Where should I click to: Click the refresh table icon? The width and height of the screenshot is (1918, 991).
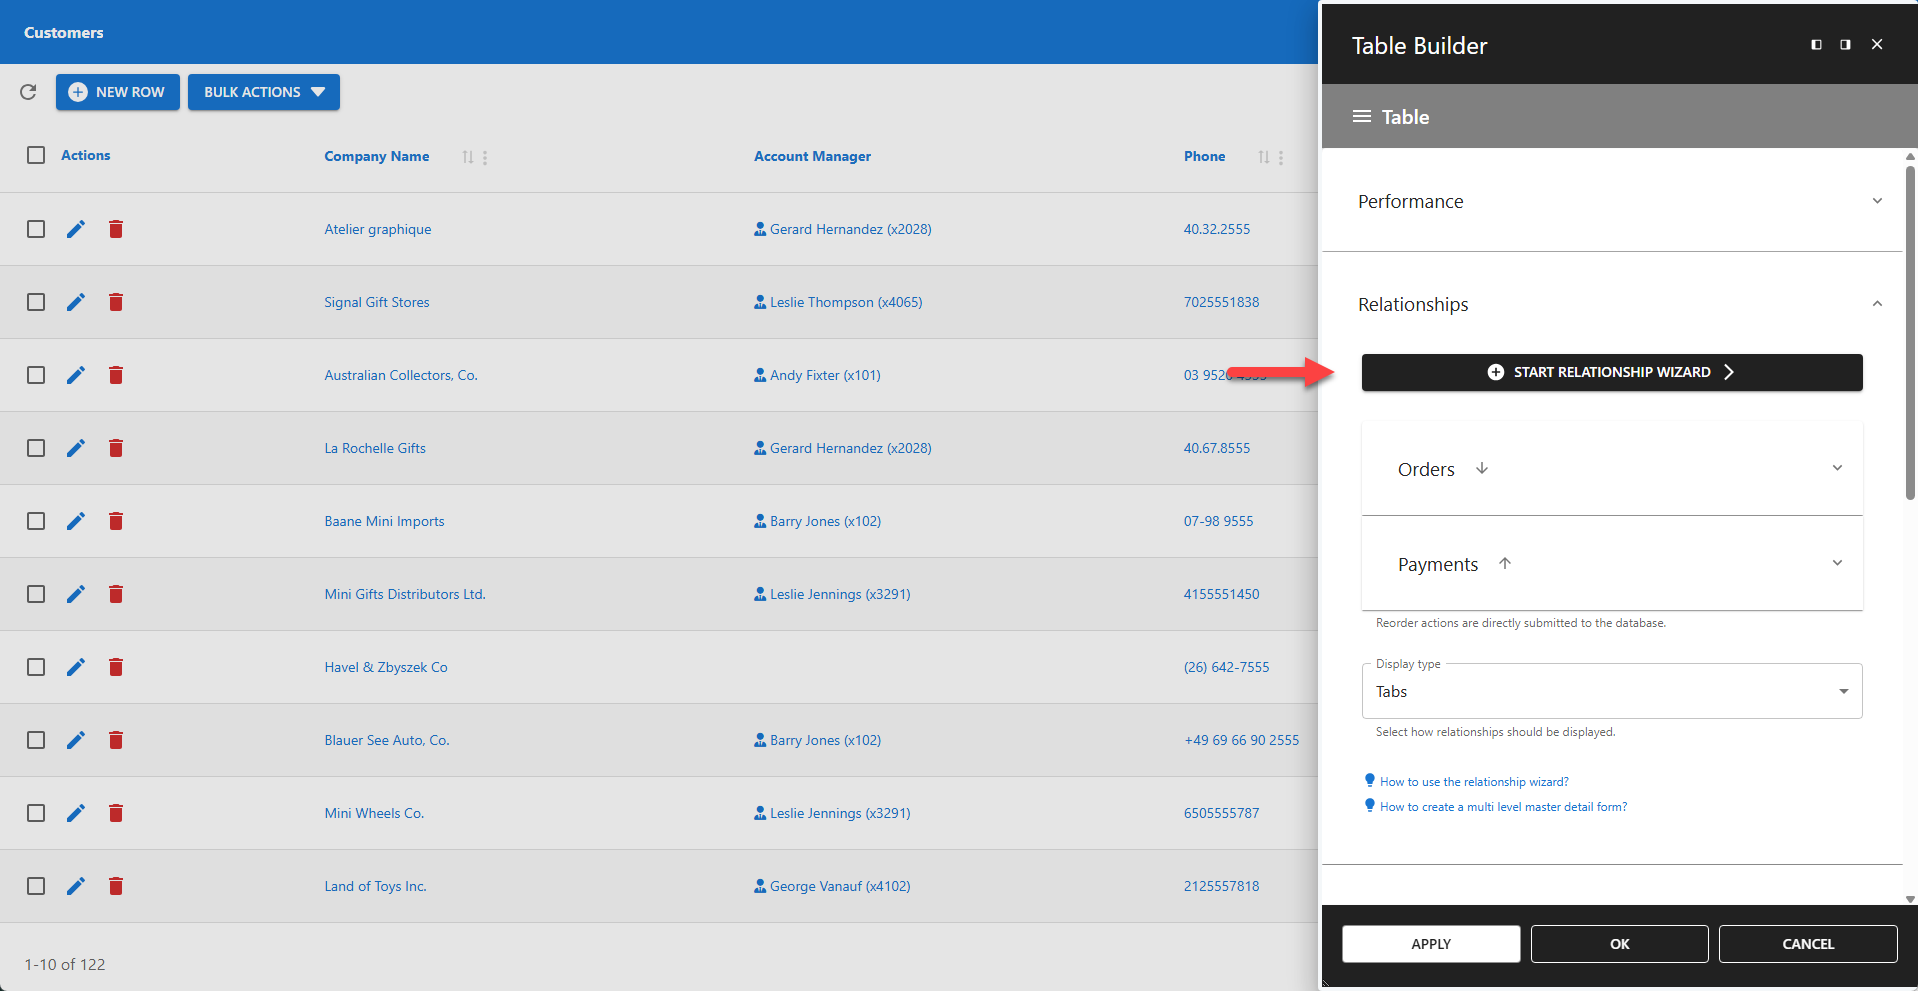[x=28, y=92]
